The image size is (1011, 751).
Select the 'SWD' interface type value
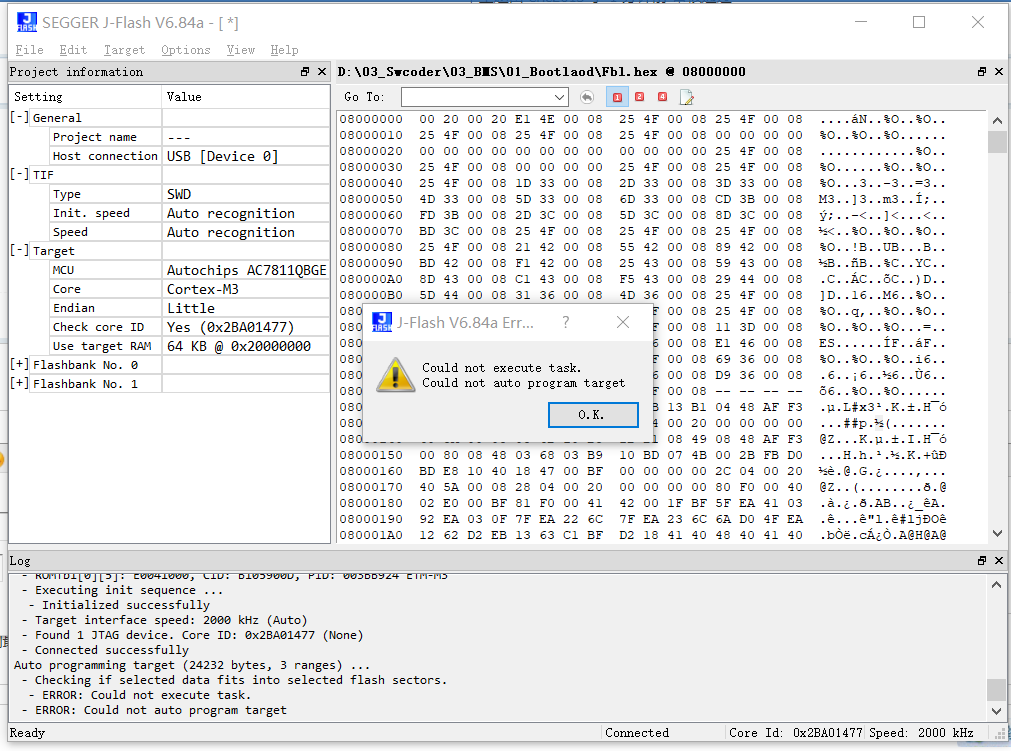(179, 194)
